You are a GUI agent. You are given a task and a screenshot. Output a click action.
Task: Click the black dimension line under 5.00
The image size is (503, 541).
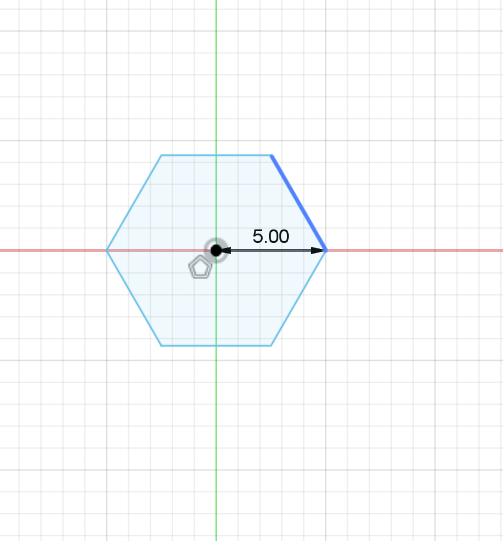[x=271, y=250]
